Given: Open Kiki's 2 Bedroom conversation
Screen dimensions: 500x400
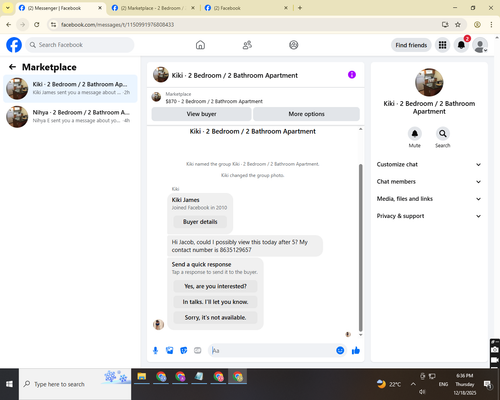Looking at the screenshot, I should [70, 88].
